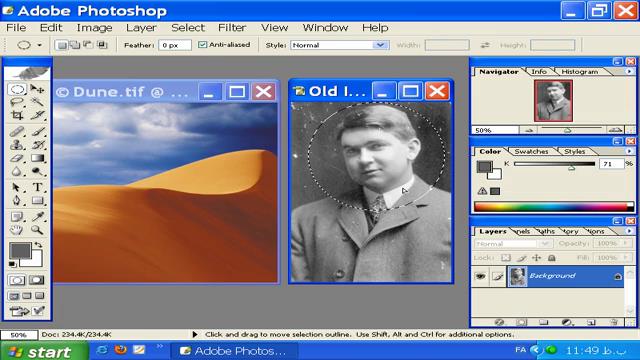Click the Adobe Photoshop taskbar button
The width and height of the screenshot is (640, 360).
click(x=234, y=351)
